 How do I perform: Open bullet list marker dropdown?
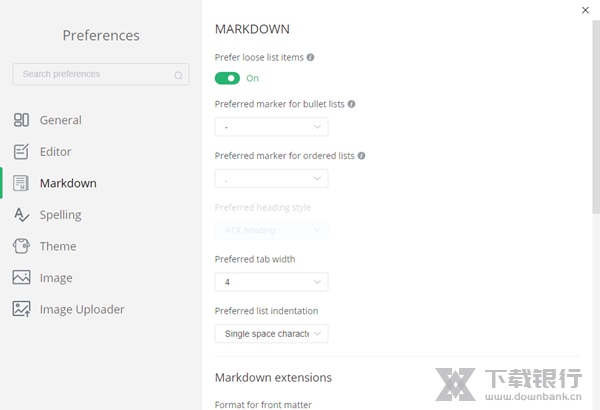pyautogui.click(x=271, y=127)
